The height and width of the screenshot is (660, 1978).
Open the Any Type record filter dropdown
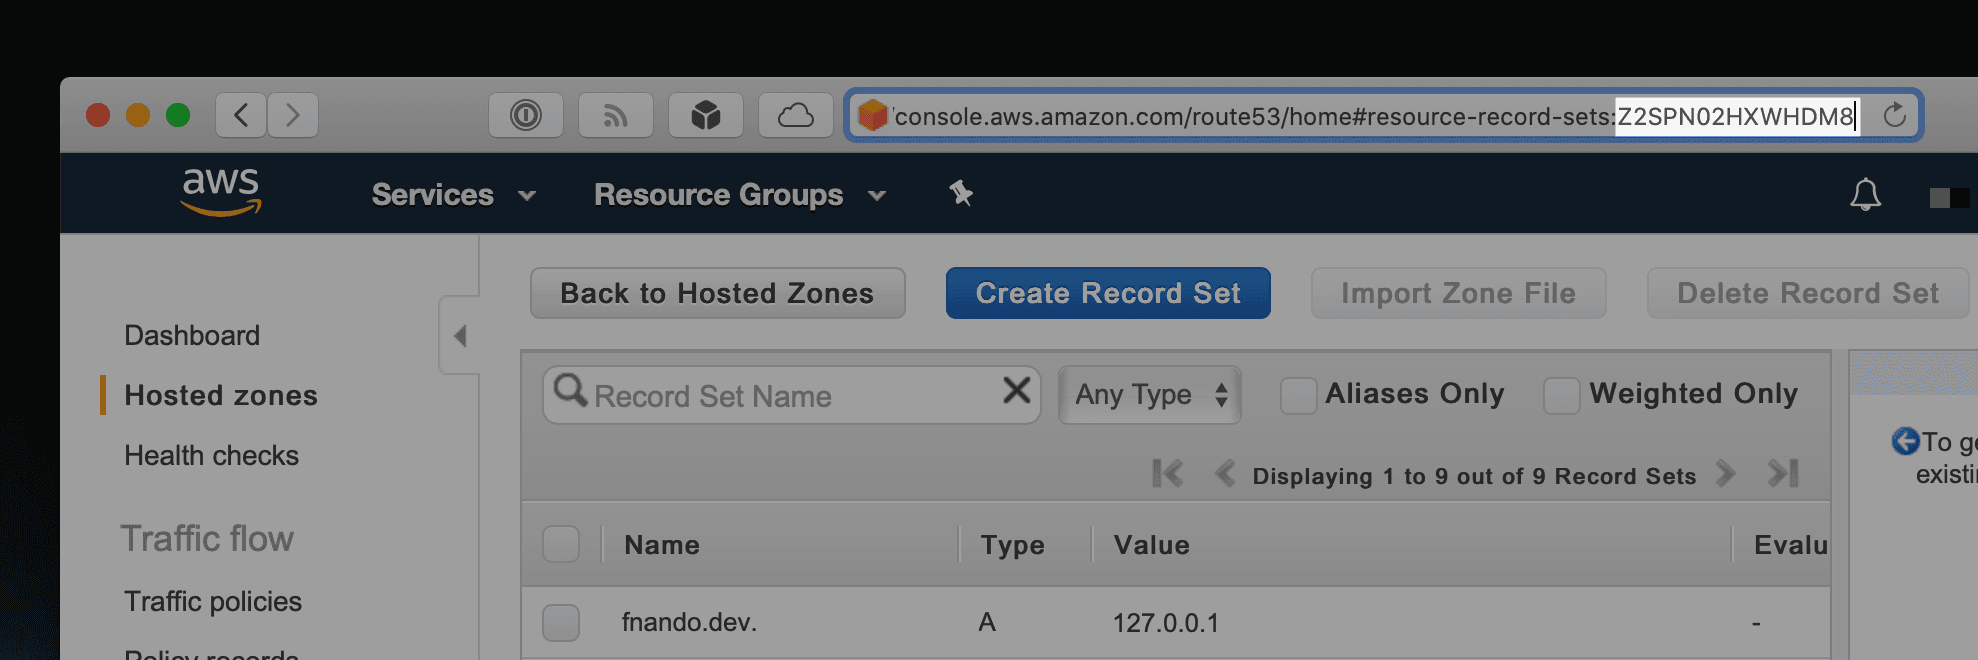click(1150, 395)
